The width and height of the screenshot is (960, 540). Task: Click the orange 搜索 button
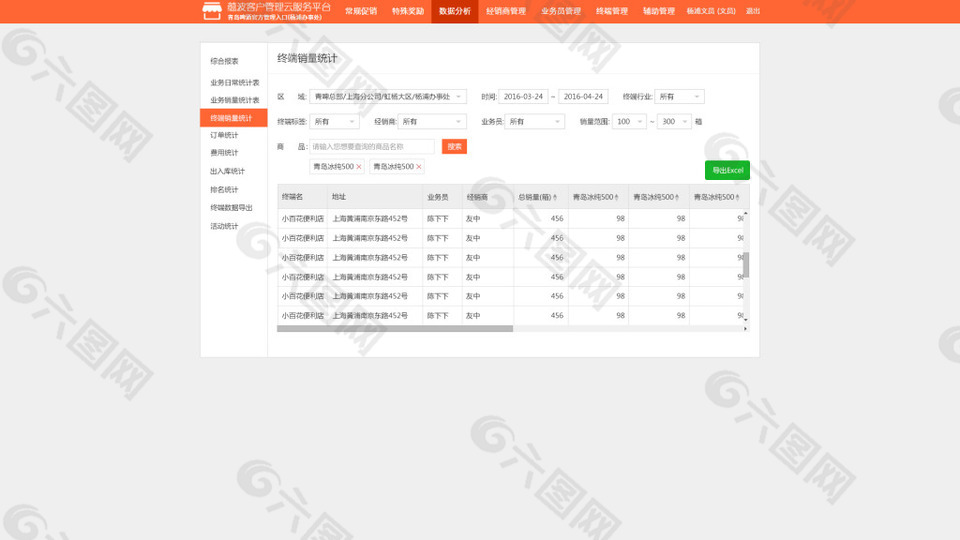click(x=454, y=147)
